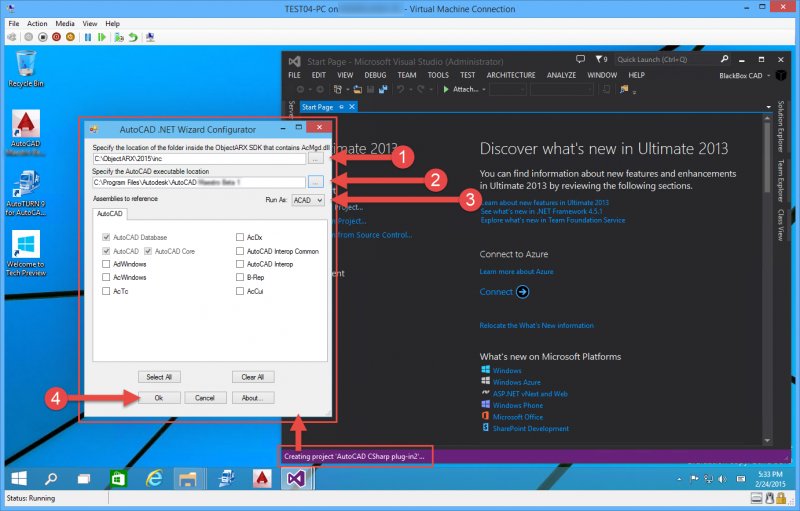Open Media menu in VM Connection

point(65,23)
